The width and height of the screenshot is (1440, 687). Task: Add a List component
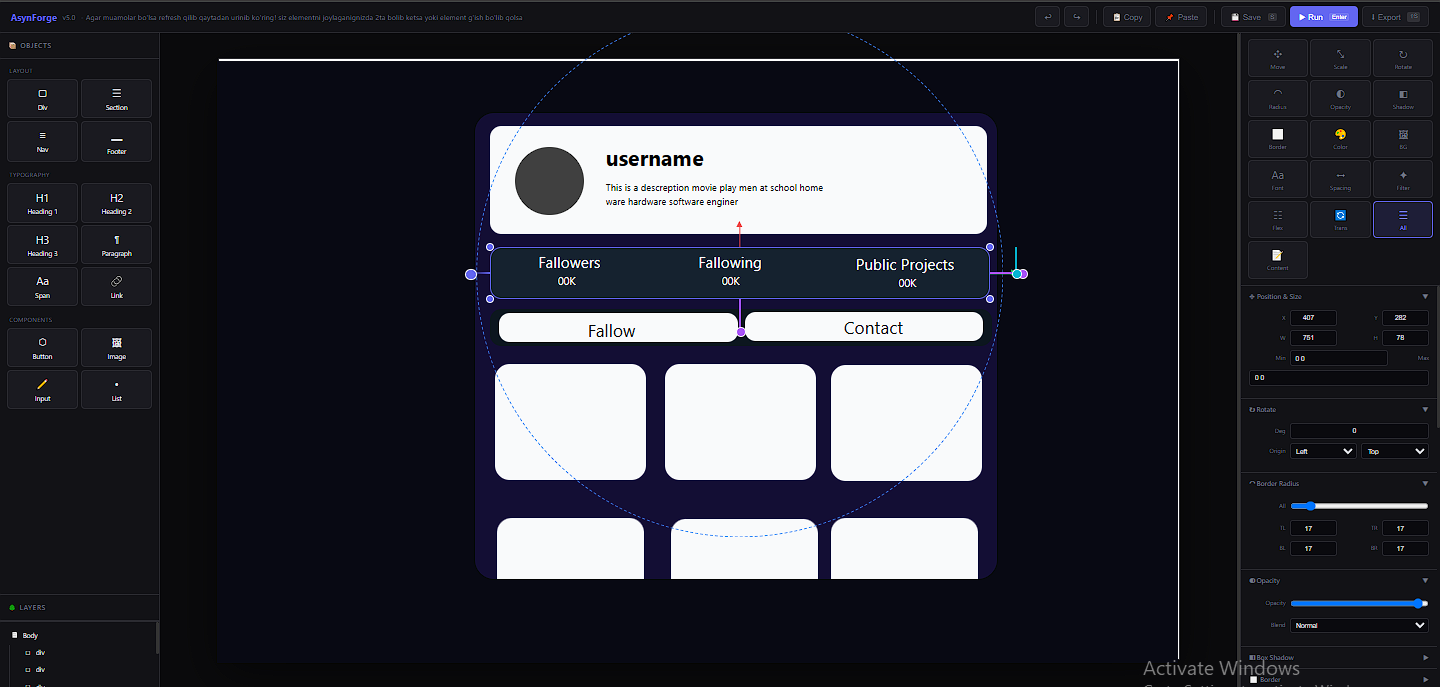click(x=116, y=390)
